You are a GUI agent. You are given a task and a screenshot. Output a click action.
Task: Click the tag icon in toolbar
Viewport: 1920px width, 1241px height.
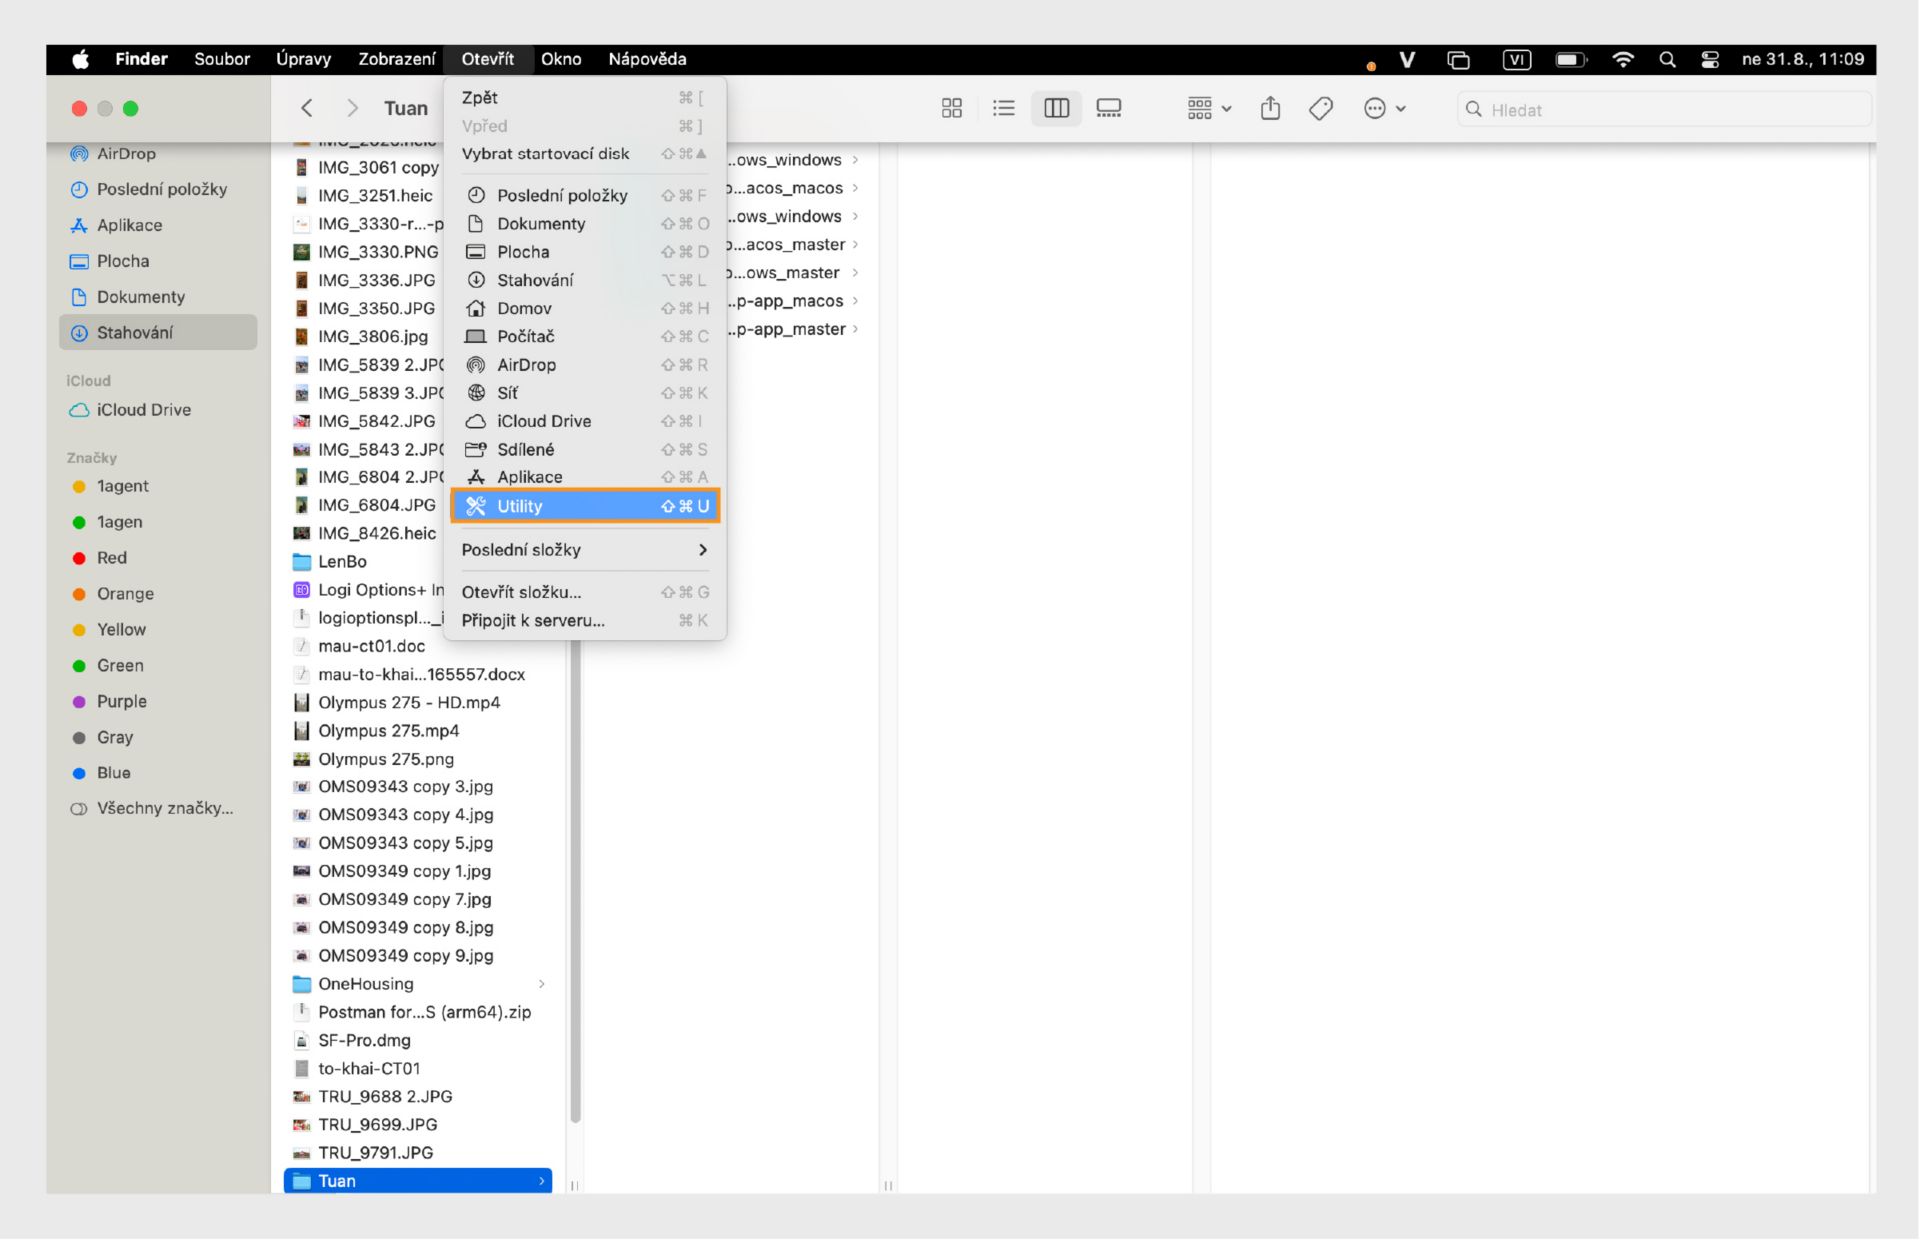pyautogui.click(x=1320, y=109)
